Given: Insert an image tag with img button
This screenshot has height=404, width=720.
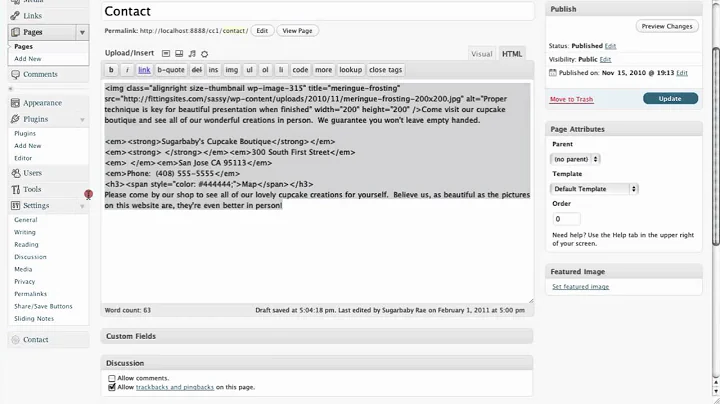Looking at the screenshot, I should click(231, 70).
